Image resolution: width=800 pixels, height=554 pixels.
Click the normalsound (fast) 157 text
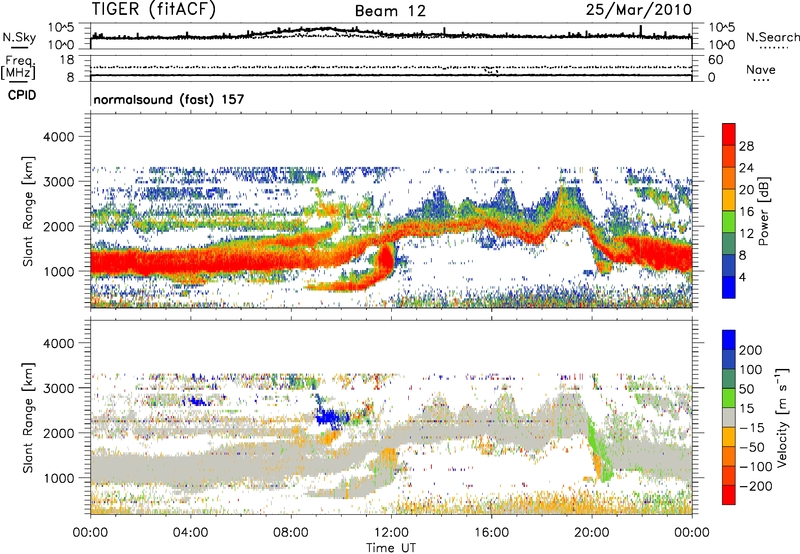coord(169,99)
